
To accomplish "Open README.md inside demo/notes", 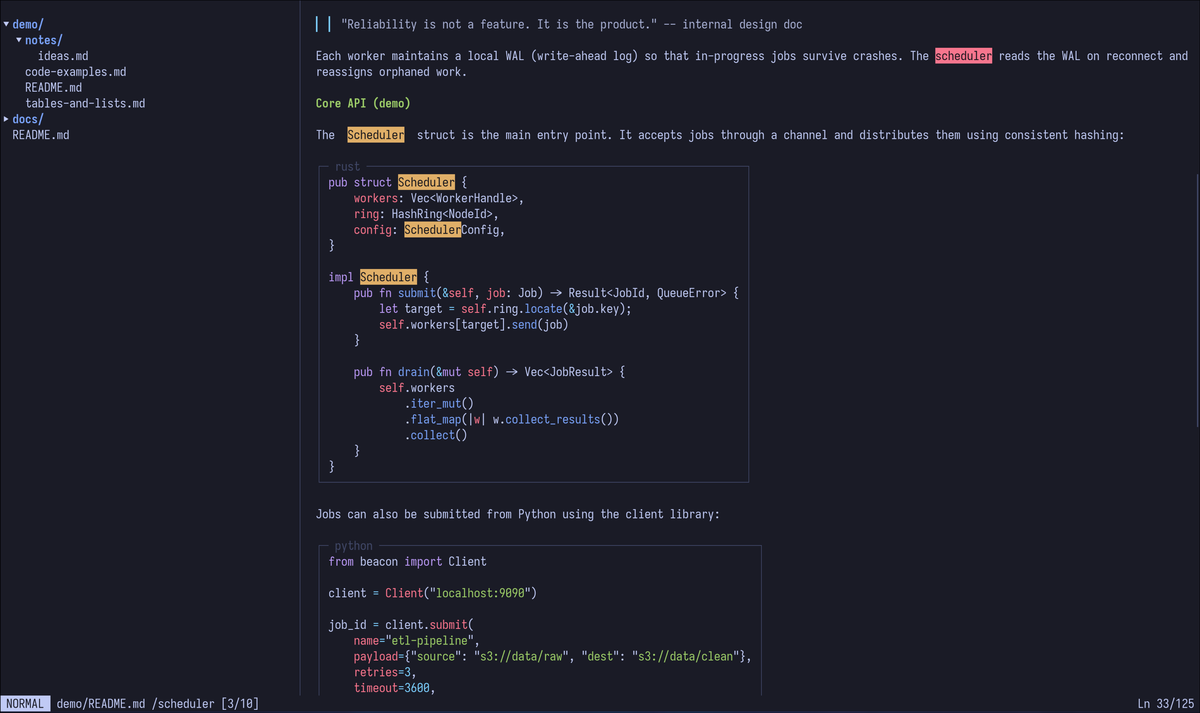I will point(53,87).
